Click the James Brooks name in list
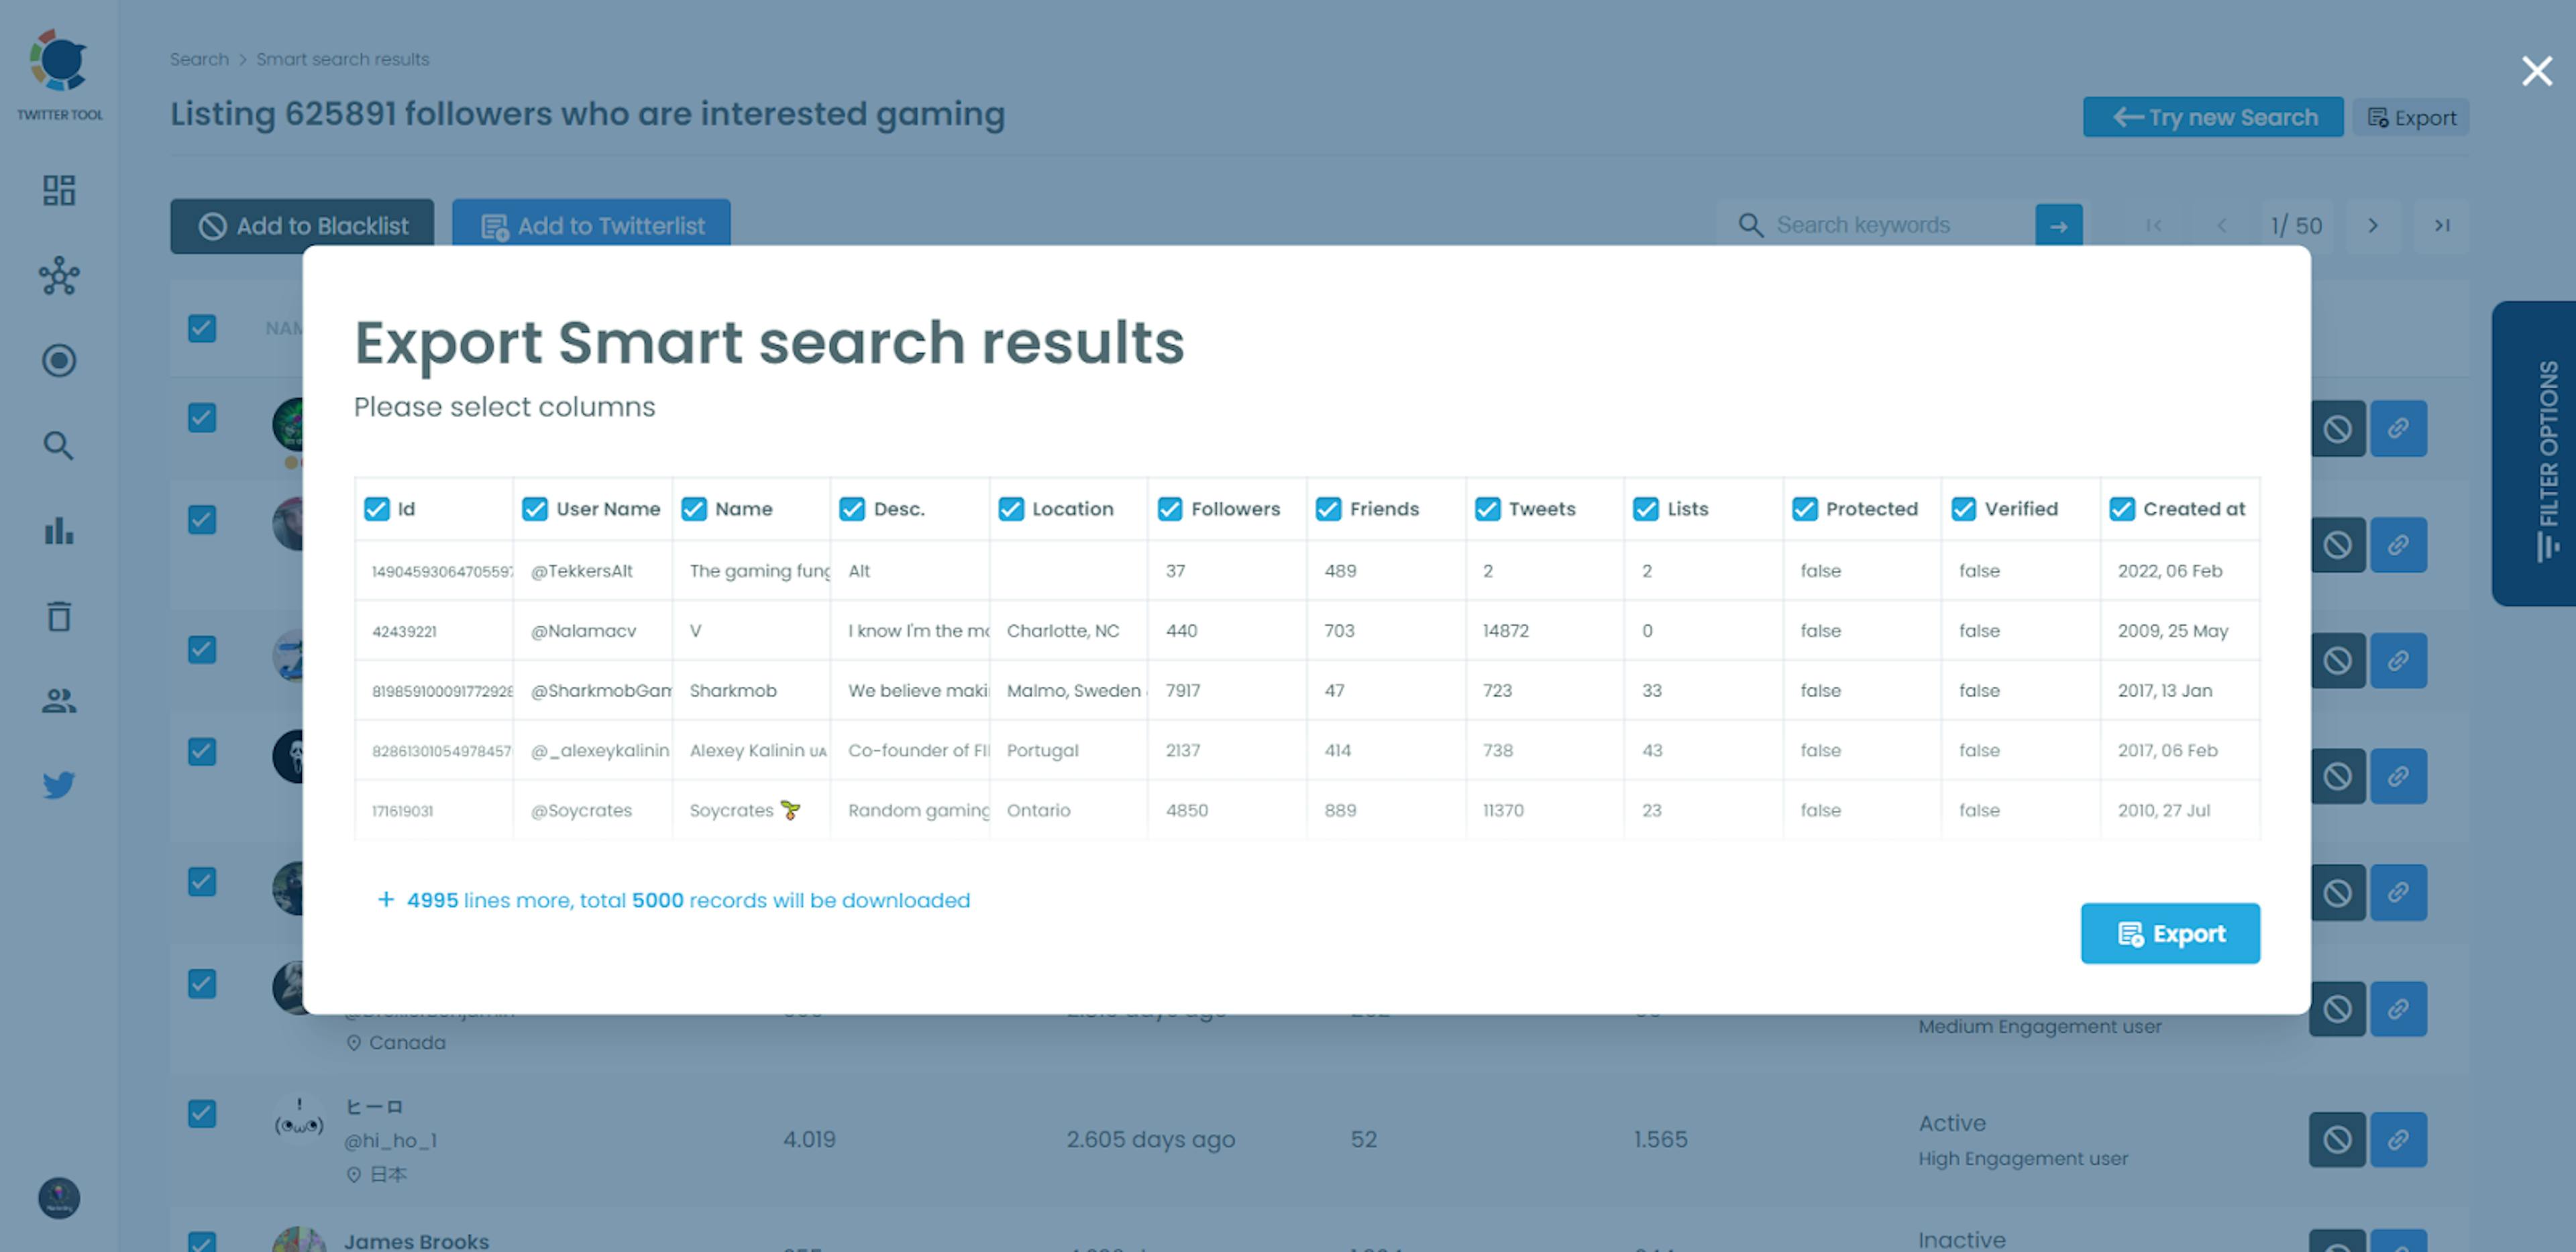 click(416, 1241)
